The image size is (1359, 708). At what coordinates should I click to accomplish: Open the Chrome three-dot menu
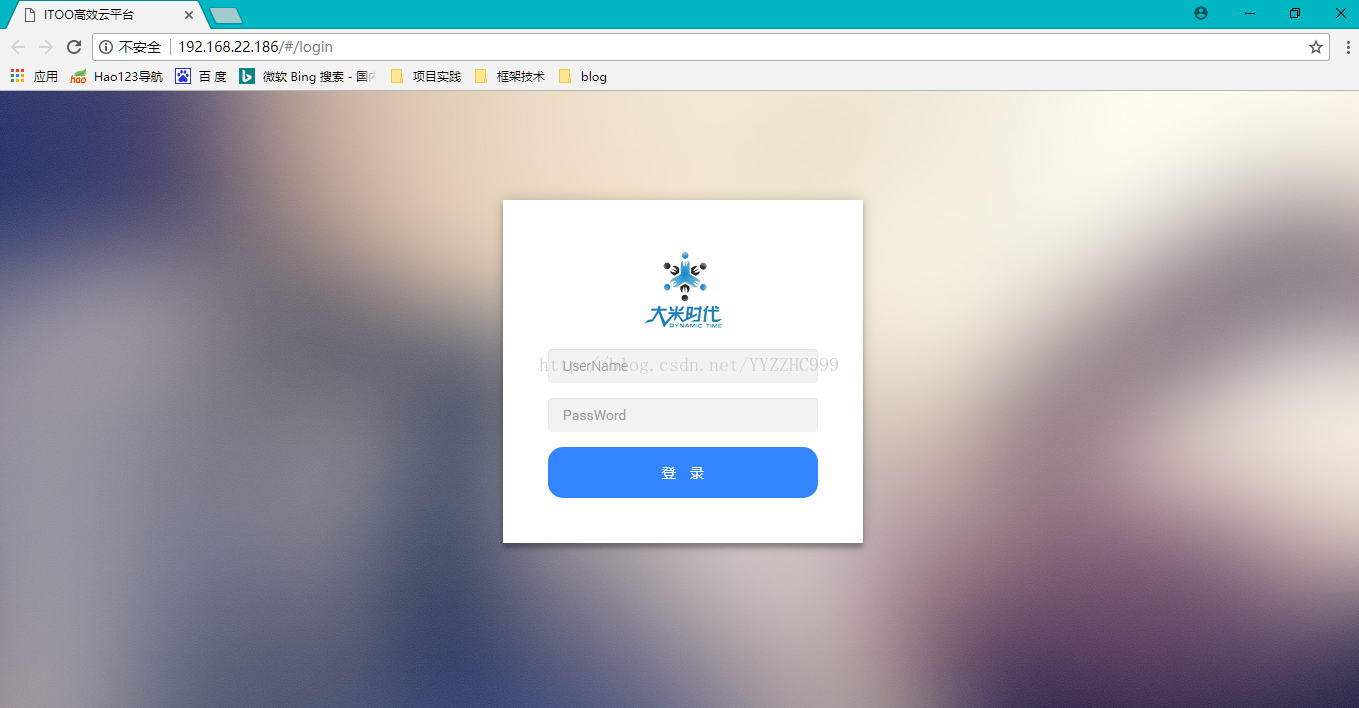click(x=1346, y=47)
